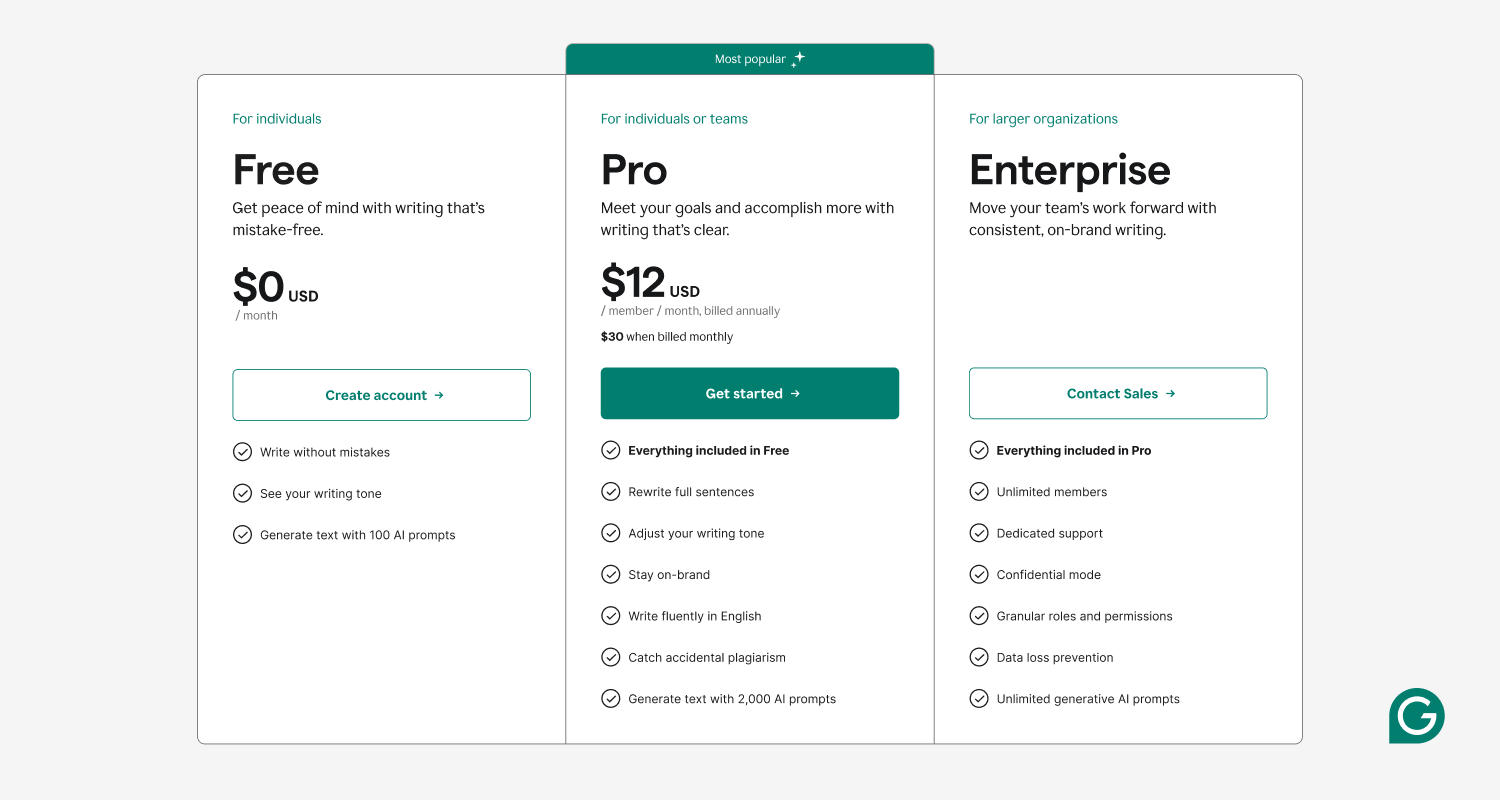Click the checkmark beside Catch accidental plagiarism

coord(611,657)
